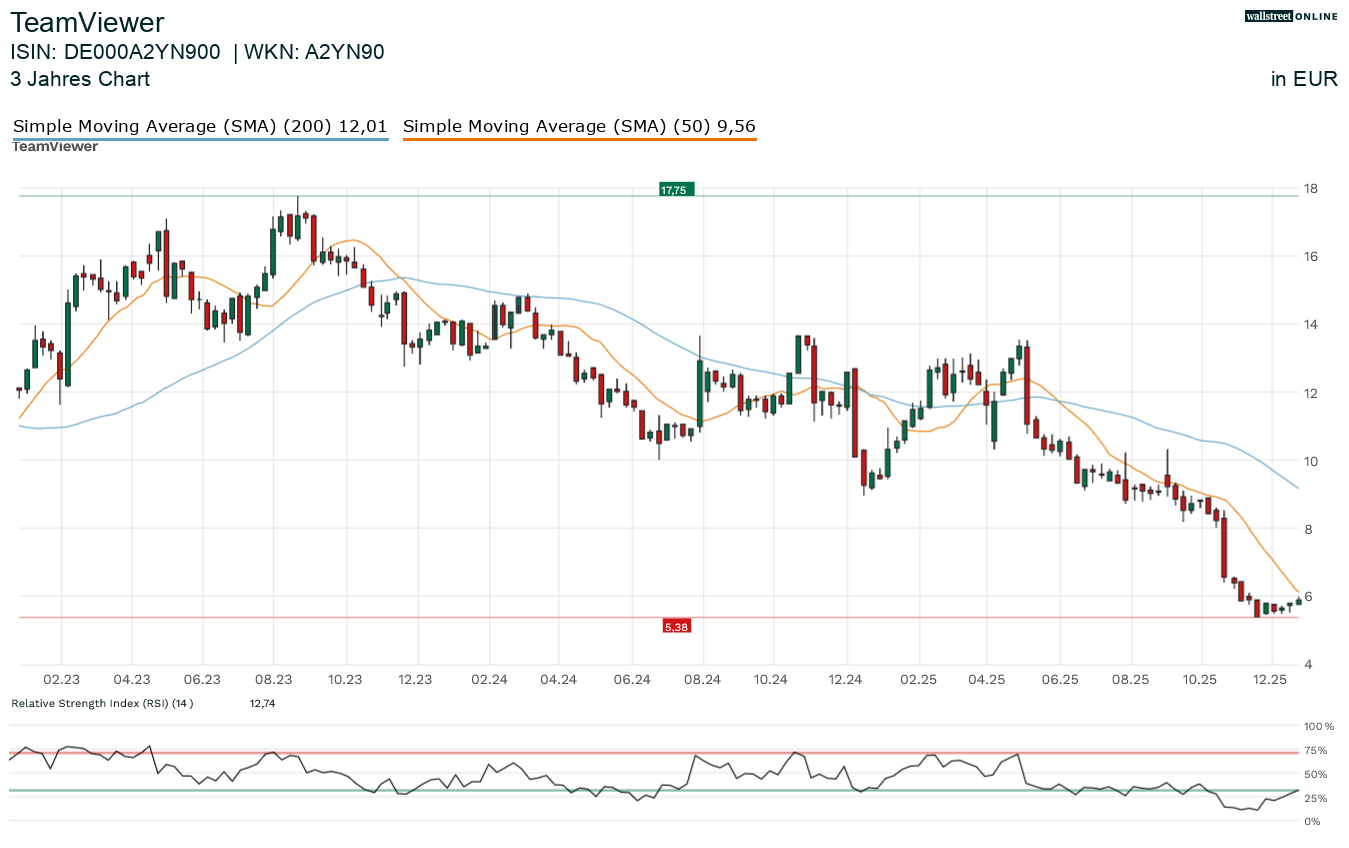Click the TeamViewer chart title

[87, 23]
